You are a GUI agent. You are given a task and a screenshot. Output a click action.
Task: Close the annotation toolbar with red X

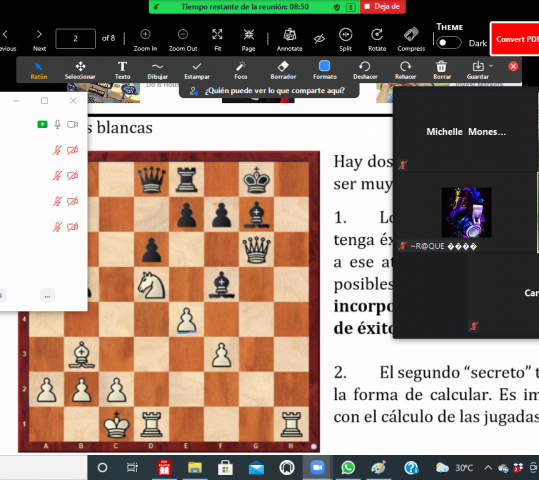click(513, 66)
